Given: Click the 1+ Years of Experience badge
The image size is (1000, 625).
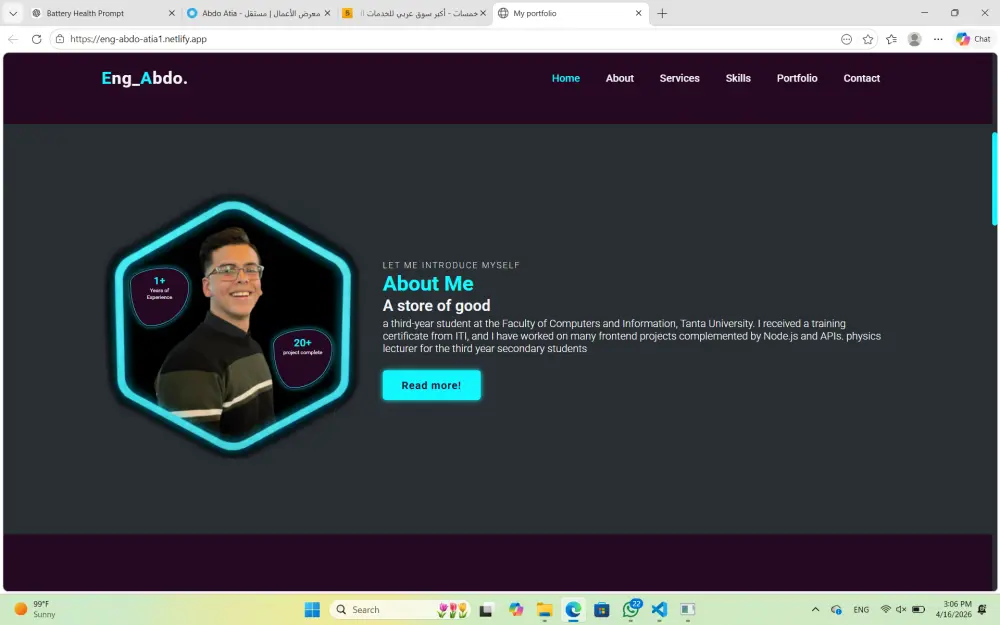Looking at the screenshot, I should [x=159, y=297].
